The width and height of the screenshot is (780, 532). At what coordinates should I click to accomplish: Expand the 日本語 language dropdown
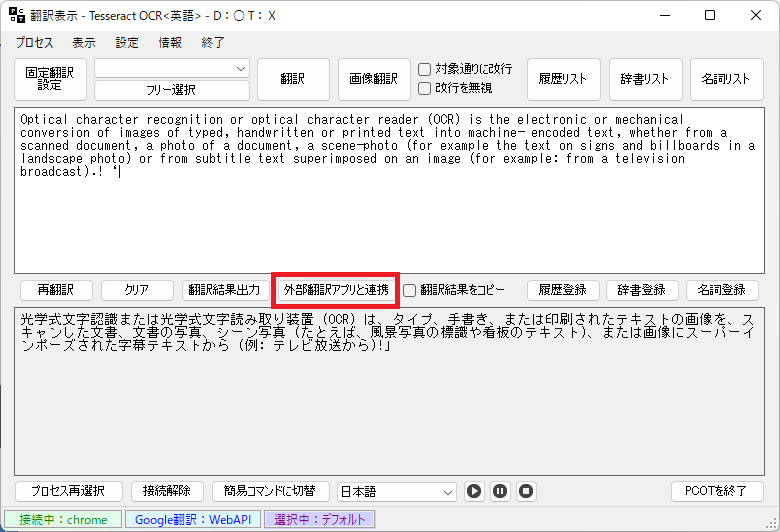coord(397,492)
